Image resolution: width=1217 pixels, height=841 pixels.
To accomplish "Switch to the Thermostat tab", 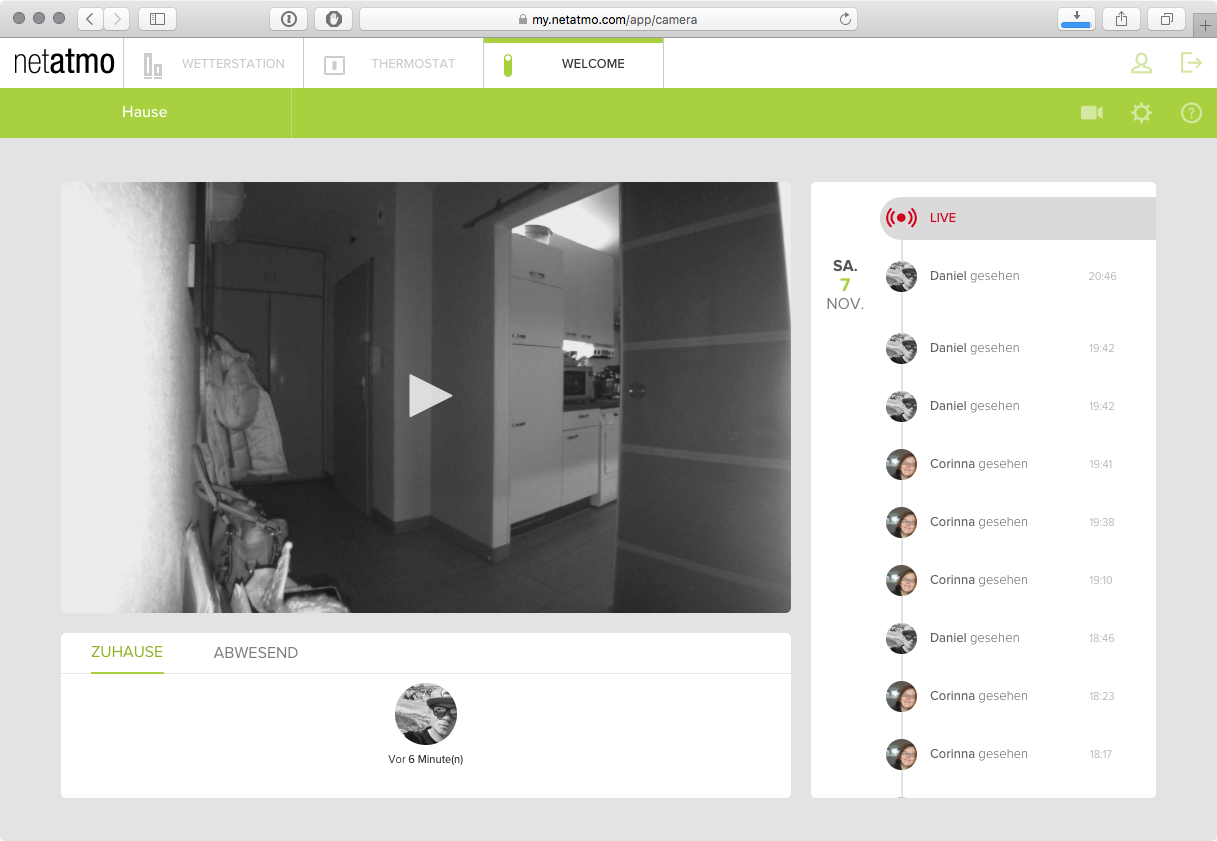I will point(393,64).
